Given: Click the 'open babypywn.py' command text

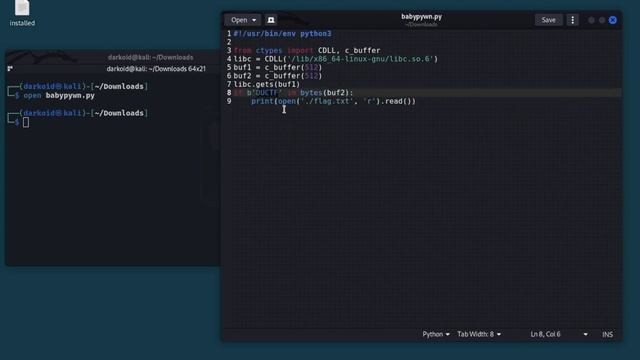Looking at the screenshot, I should click(59, 96).
